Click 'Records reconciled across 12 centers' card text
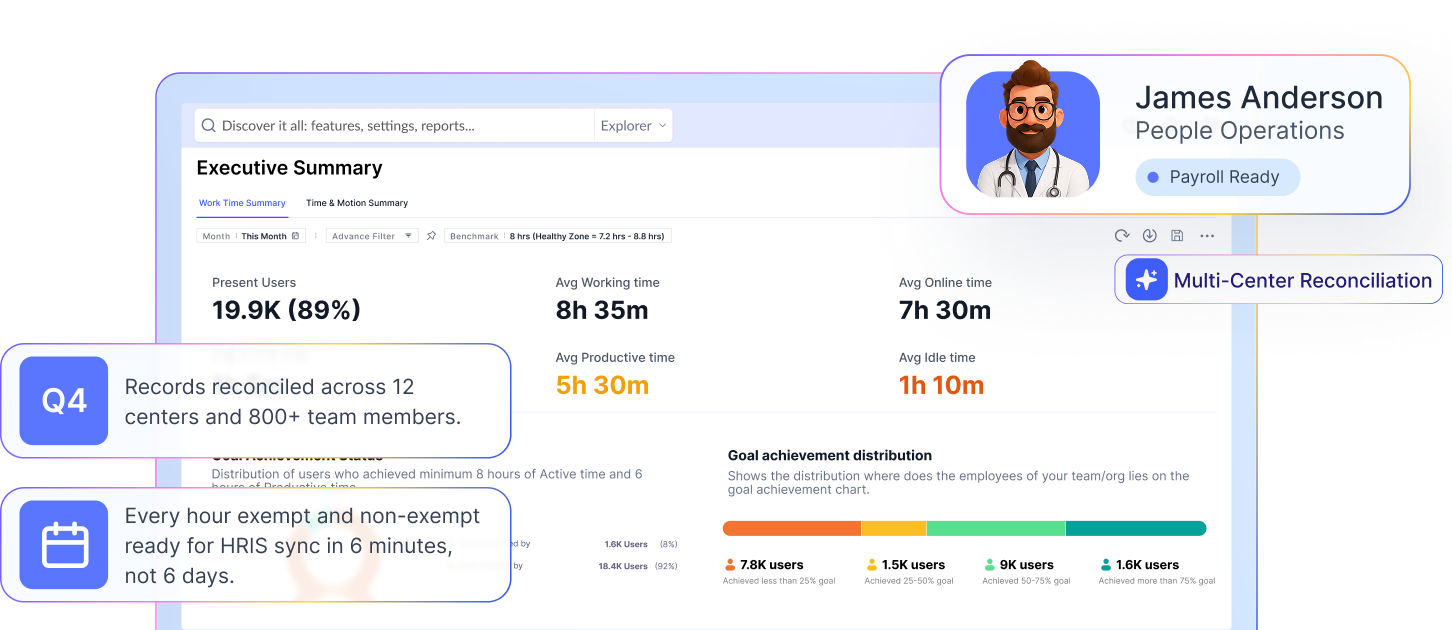This screenshot has height=630, width=1452. coord(293,402)
